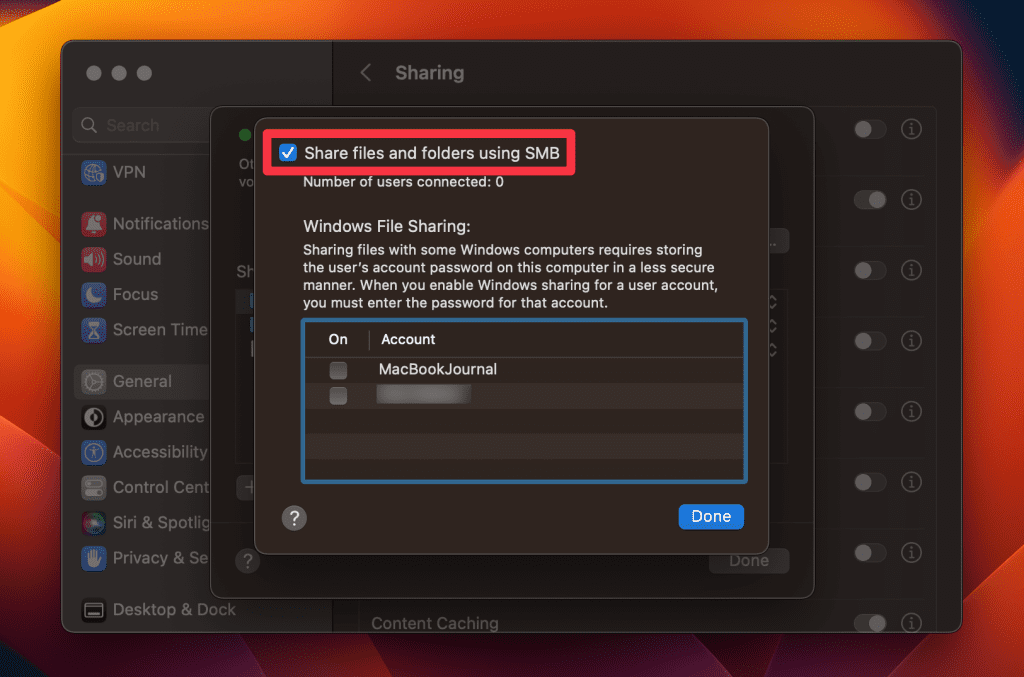Open Notifications in the sidebar
1024x677 pixels.
pos(144,224)
